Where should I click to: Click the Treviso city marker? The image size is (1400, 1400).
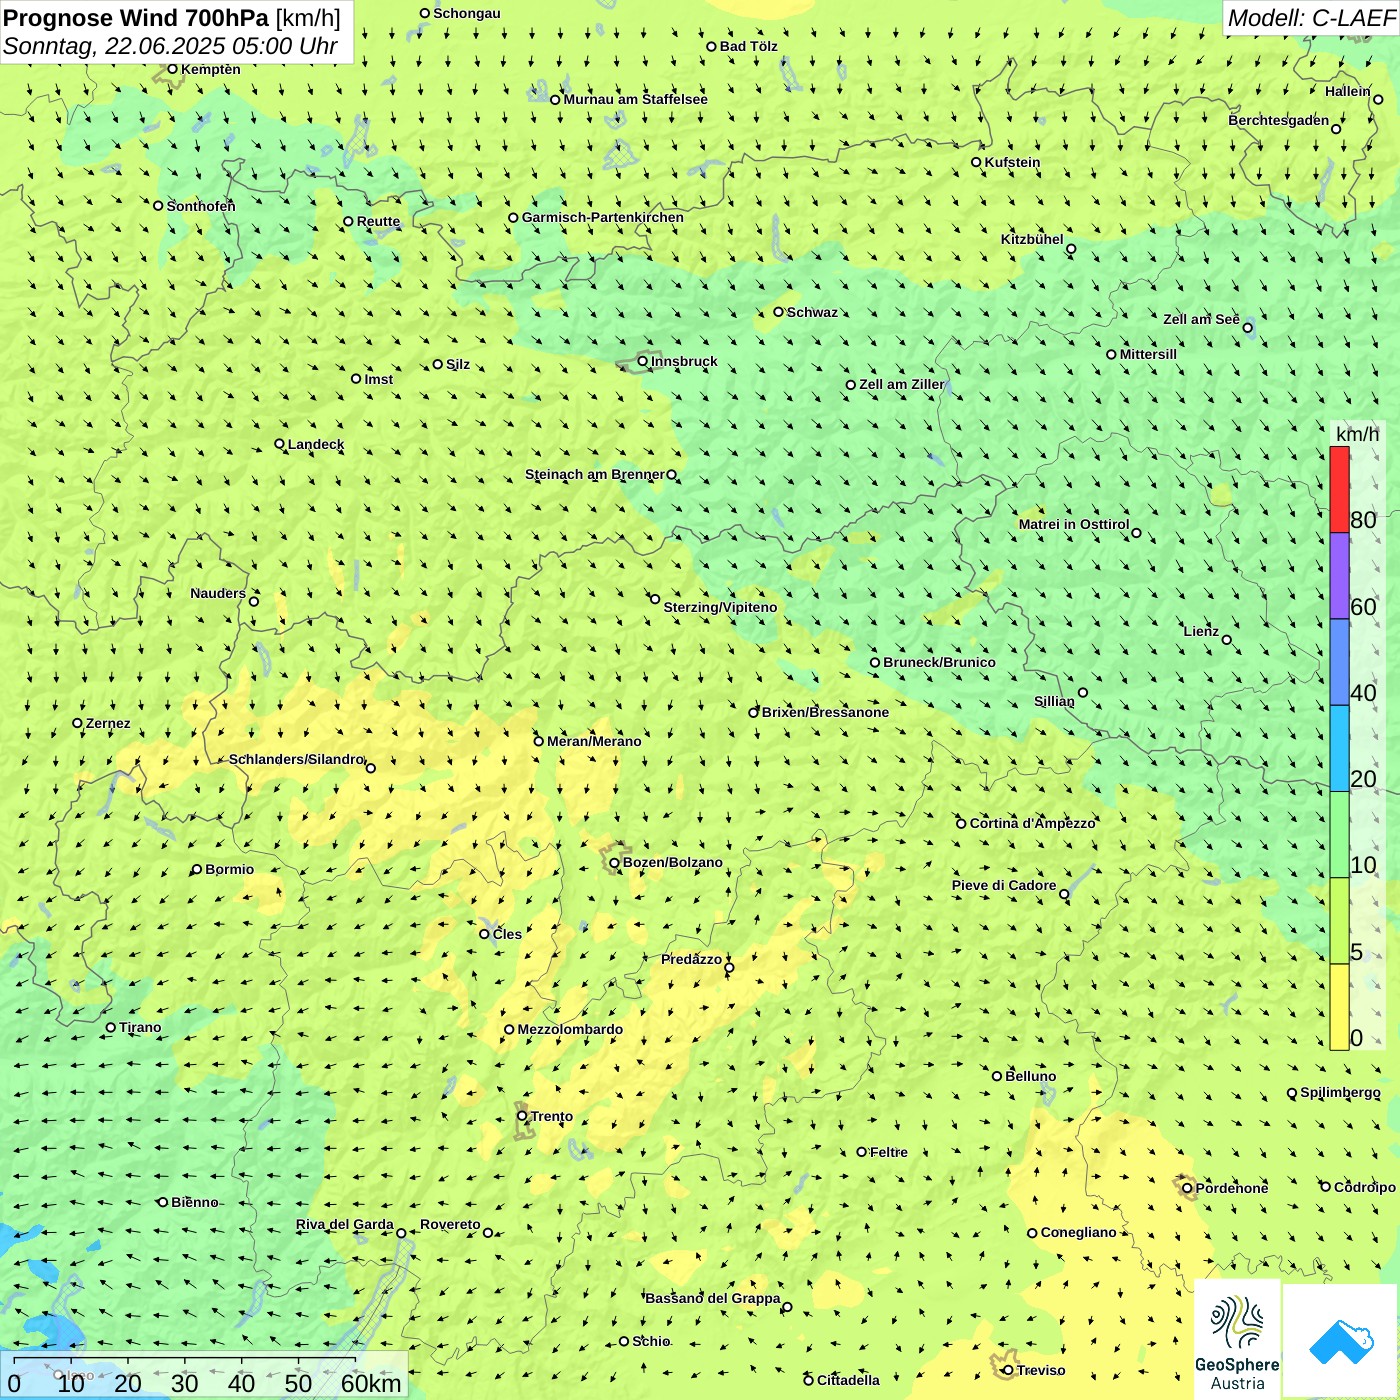coord(1008,1370)
